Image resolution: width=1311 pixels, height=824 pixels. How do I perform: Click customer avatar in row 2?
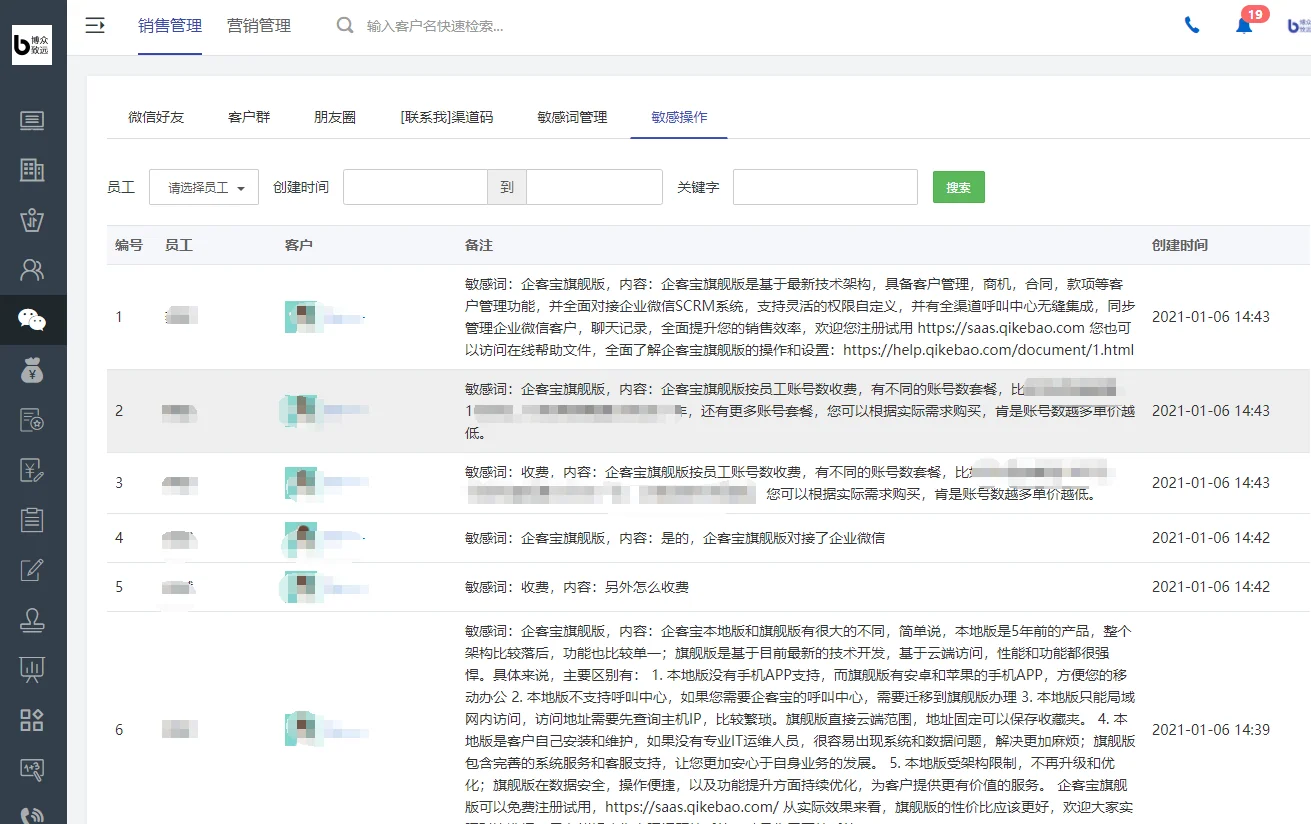click(301, 410)
